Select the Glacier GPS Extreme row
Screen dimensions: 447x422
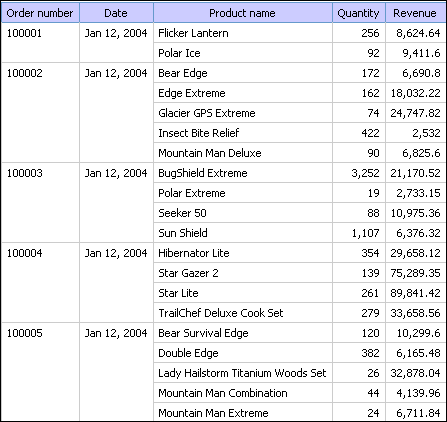click(x=300, y=113)
